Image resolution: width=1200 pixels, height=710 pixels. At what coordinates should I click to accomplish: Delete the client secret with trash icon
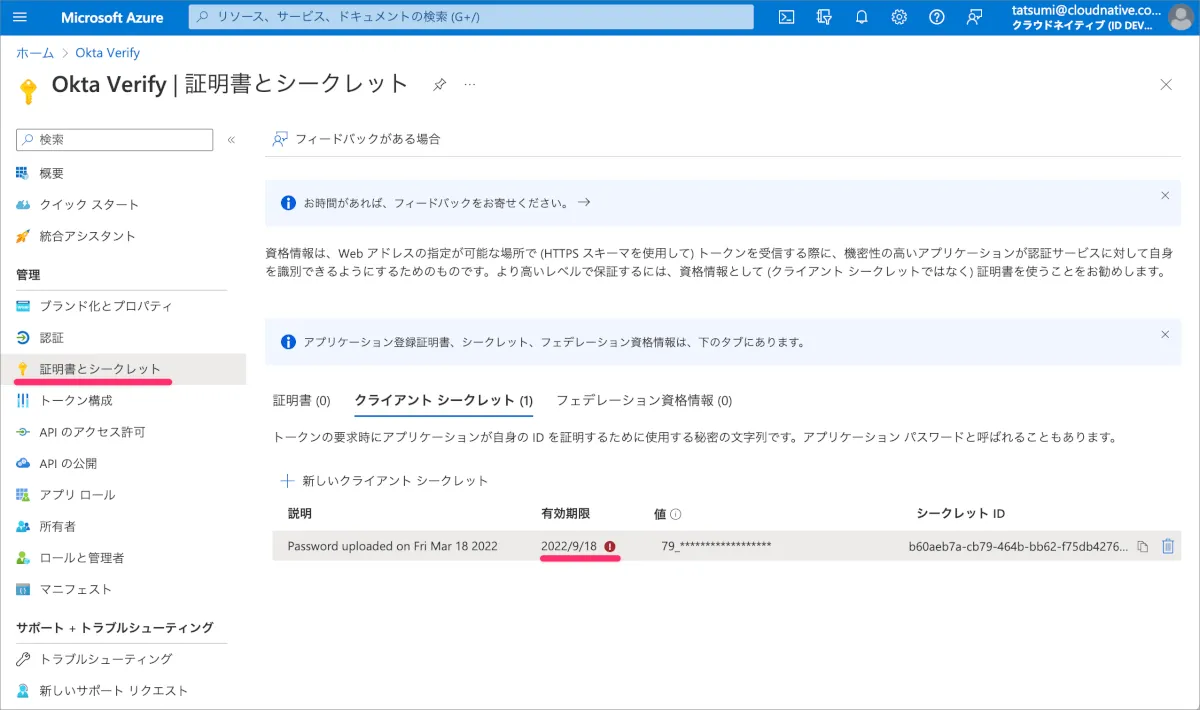point(1167,546)
